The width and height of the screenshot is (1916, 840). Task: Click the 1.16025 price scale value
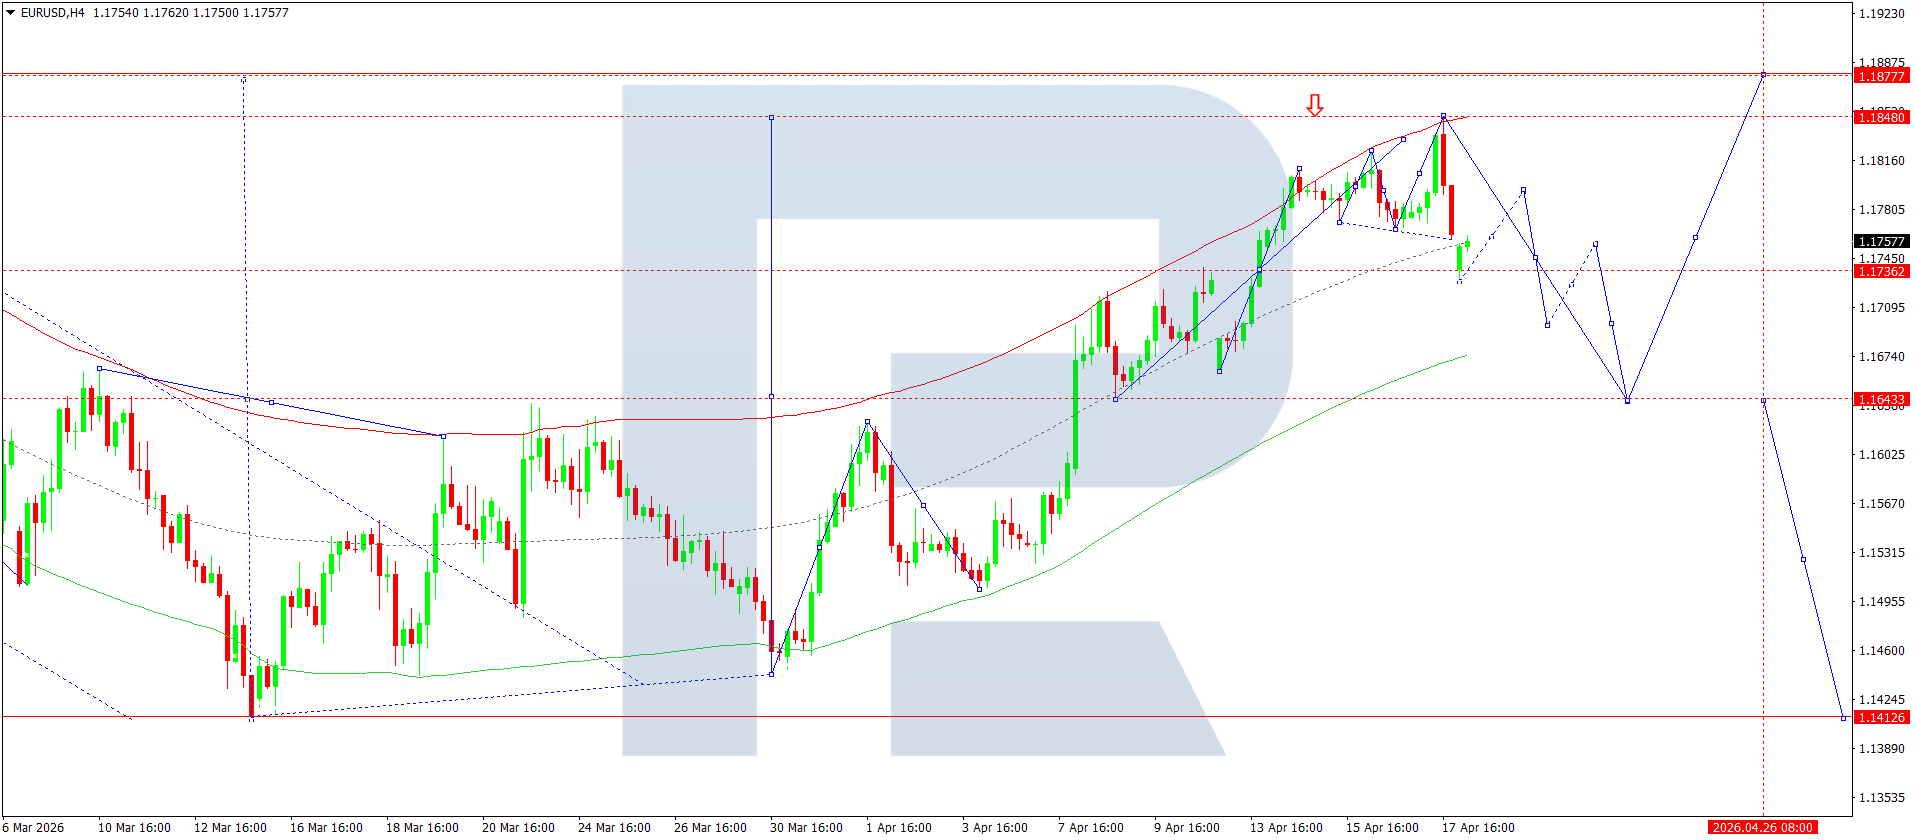pos(1881,455)
